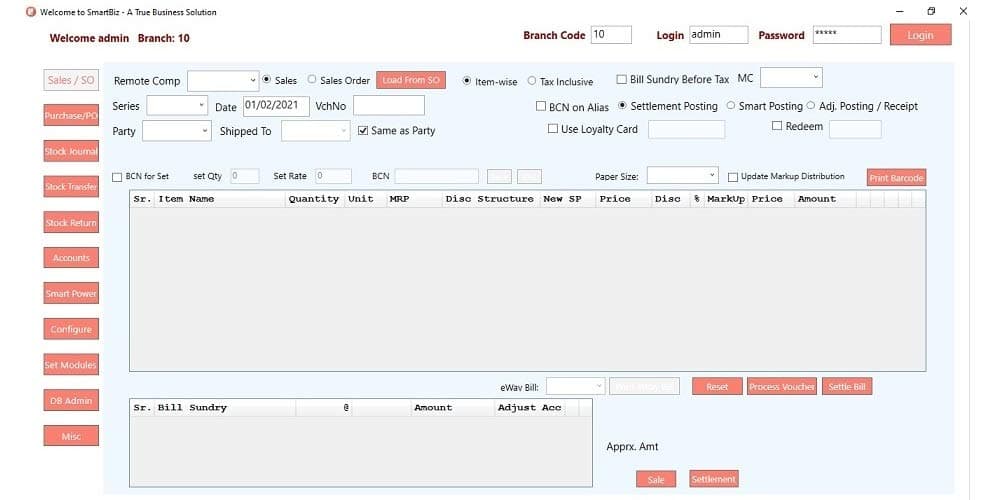Open the DB Admin section

click(x=71, y=401)
